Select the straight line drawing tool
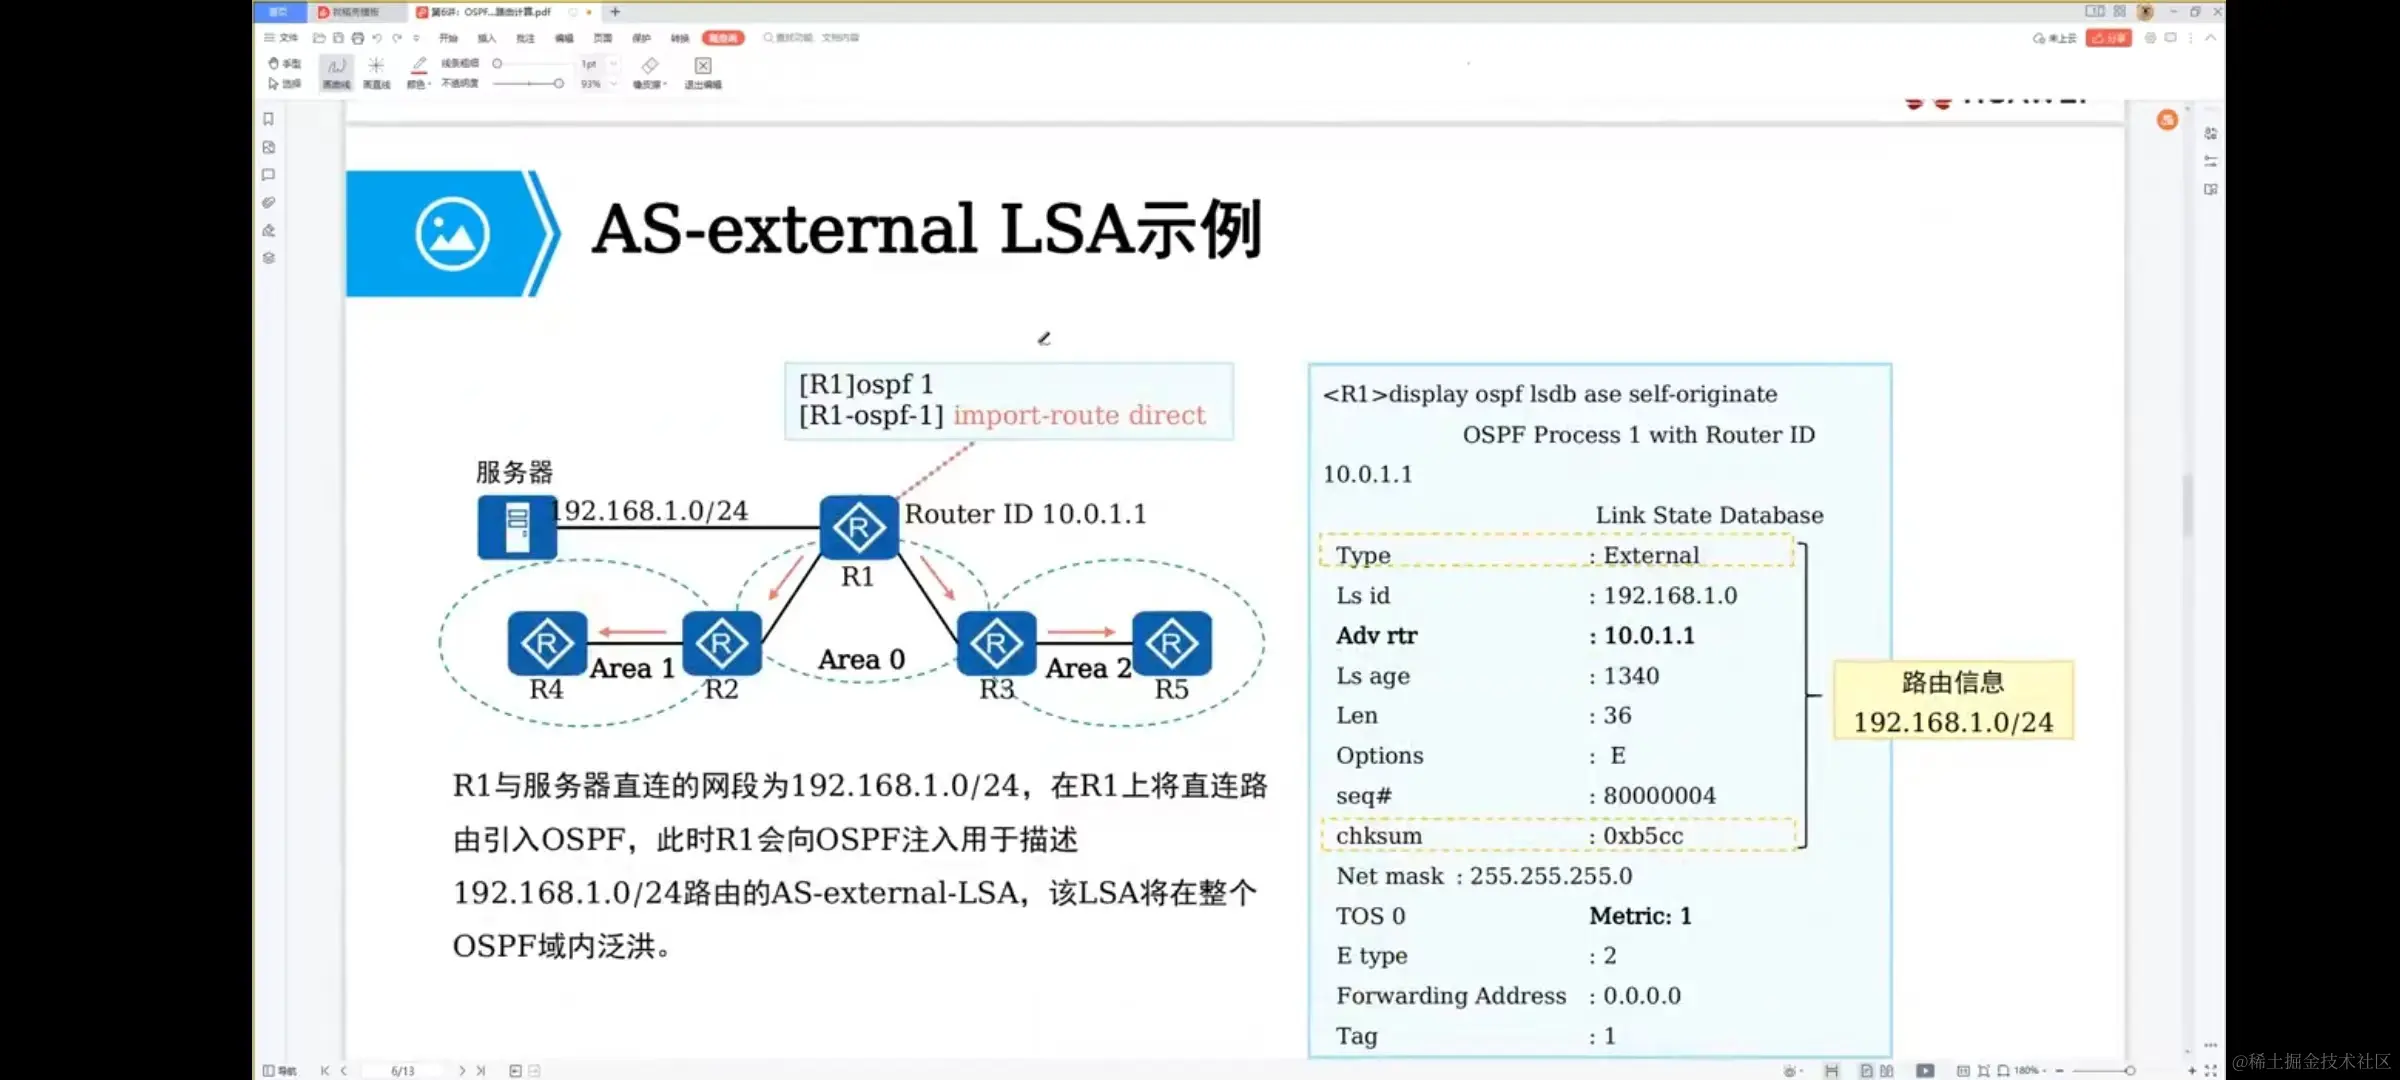2400x1080 pixels. 376,72
